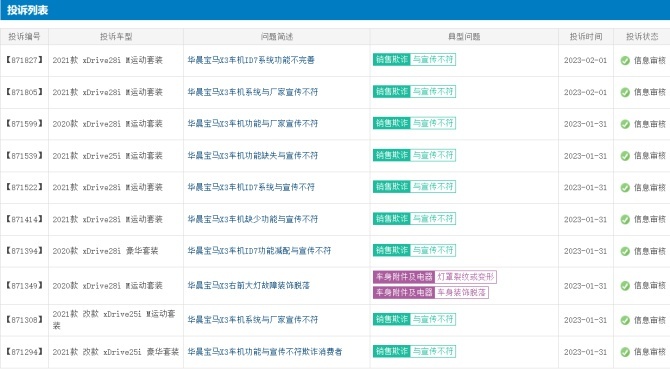
Task: Open complaint 华晨宝马X3车机缺少功能与宣传不符
Action: click(x=253, y=219)
